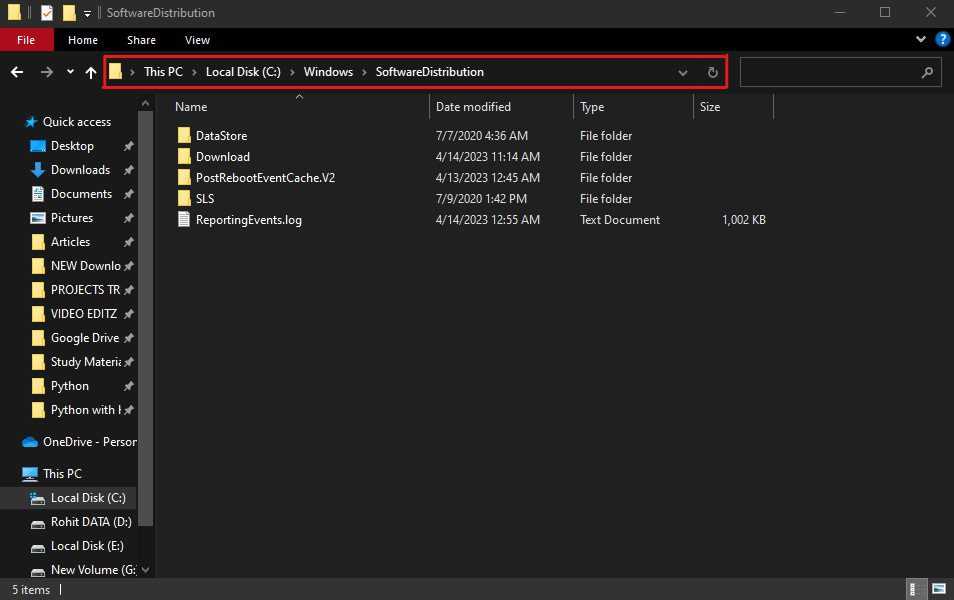Sort by the Date modified column
This screenshot has width=954, height=600.
(x=473, y=106)
